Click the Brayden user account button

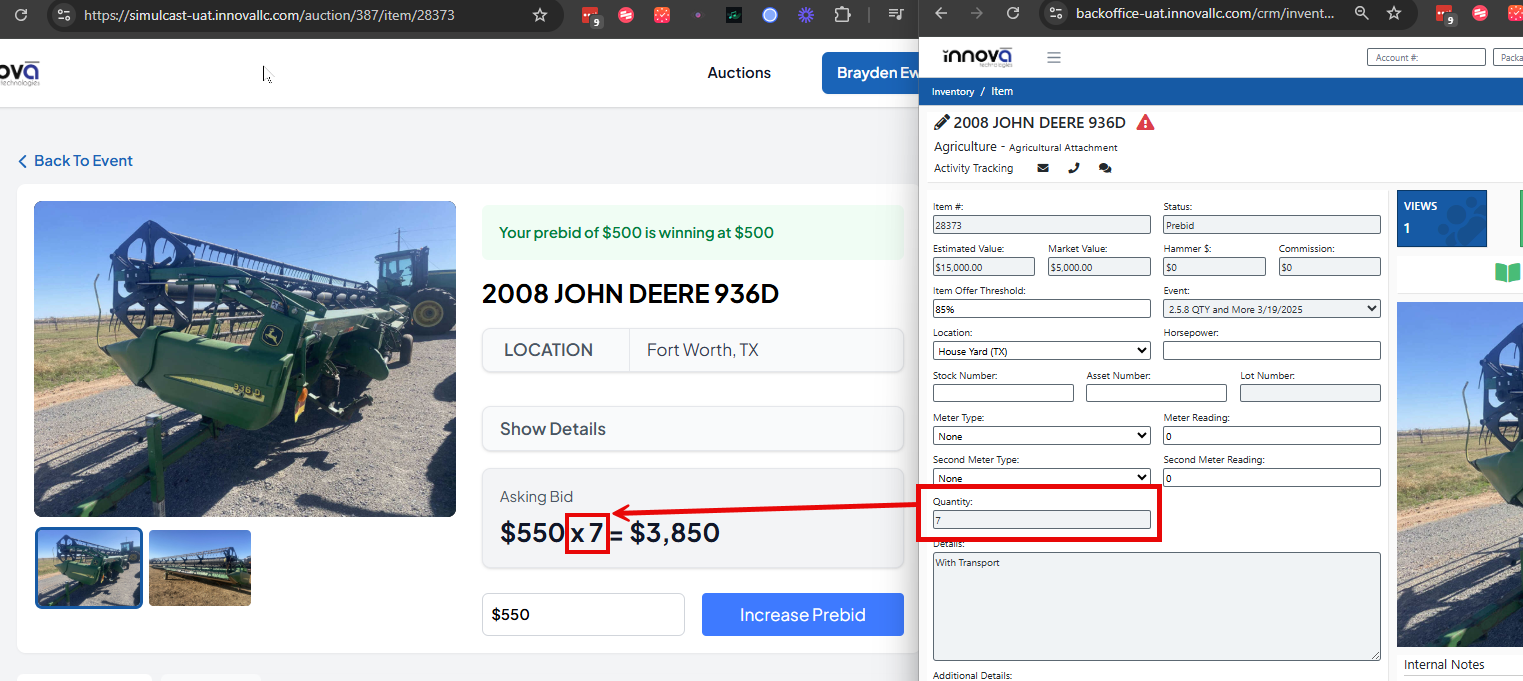[x=870, y=73]
